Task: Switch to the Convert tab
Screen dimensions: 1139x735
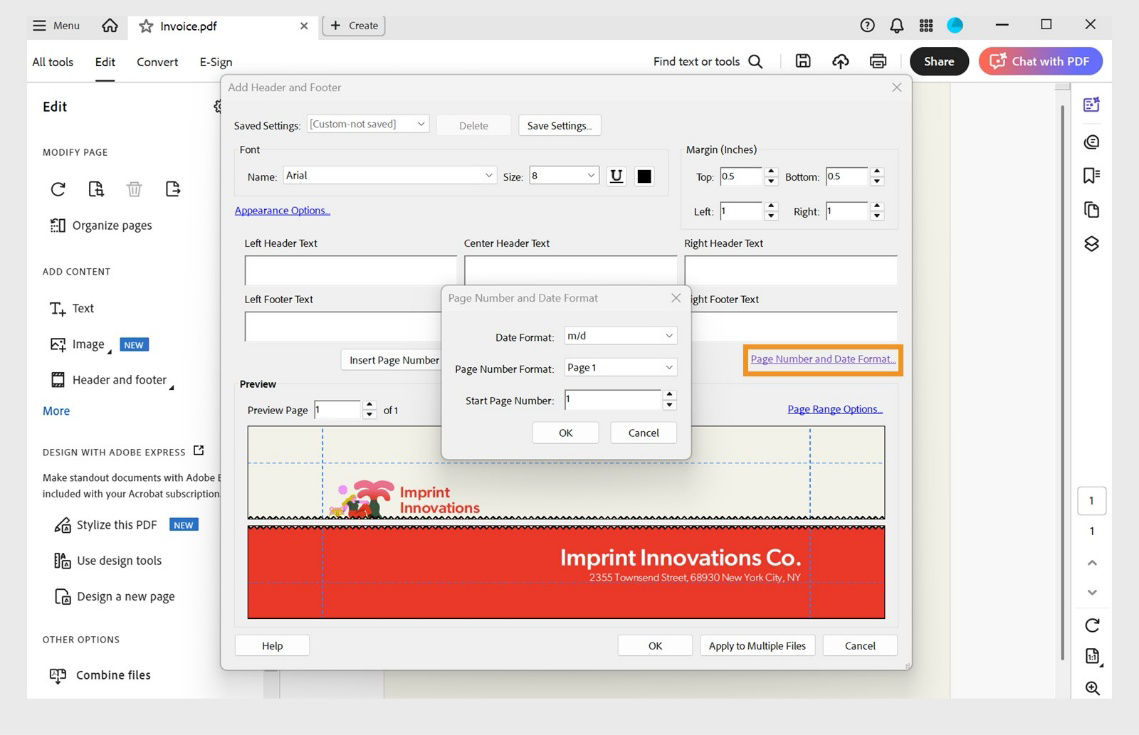Action: point(157,61)
